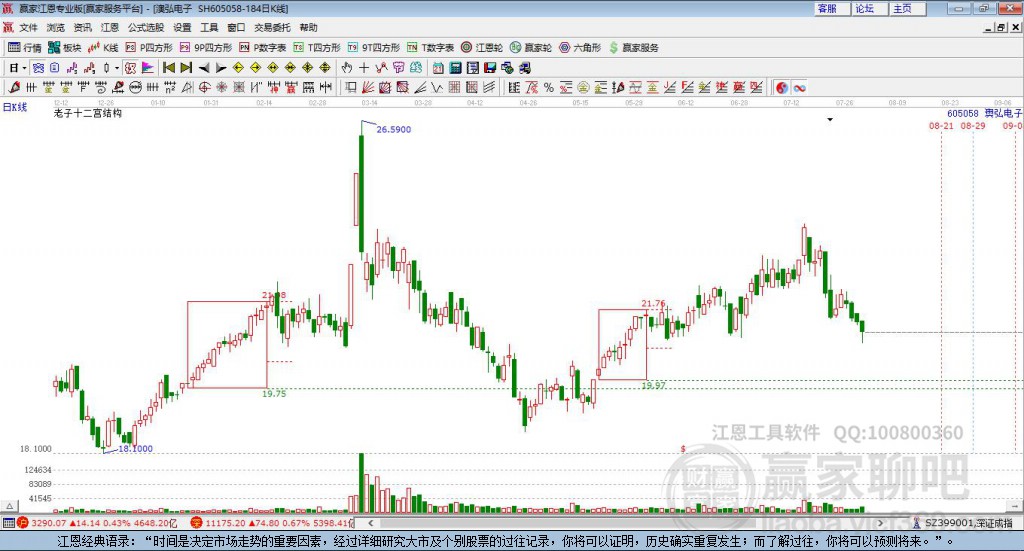Click the up triangle beside the volume pane
The height and width of the screenshot is (551, 1024).
coord(9,506)
